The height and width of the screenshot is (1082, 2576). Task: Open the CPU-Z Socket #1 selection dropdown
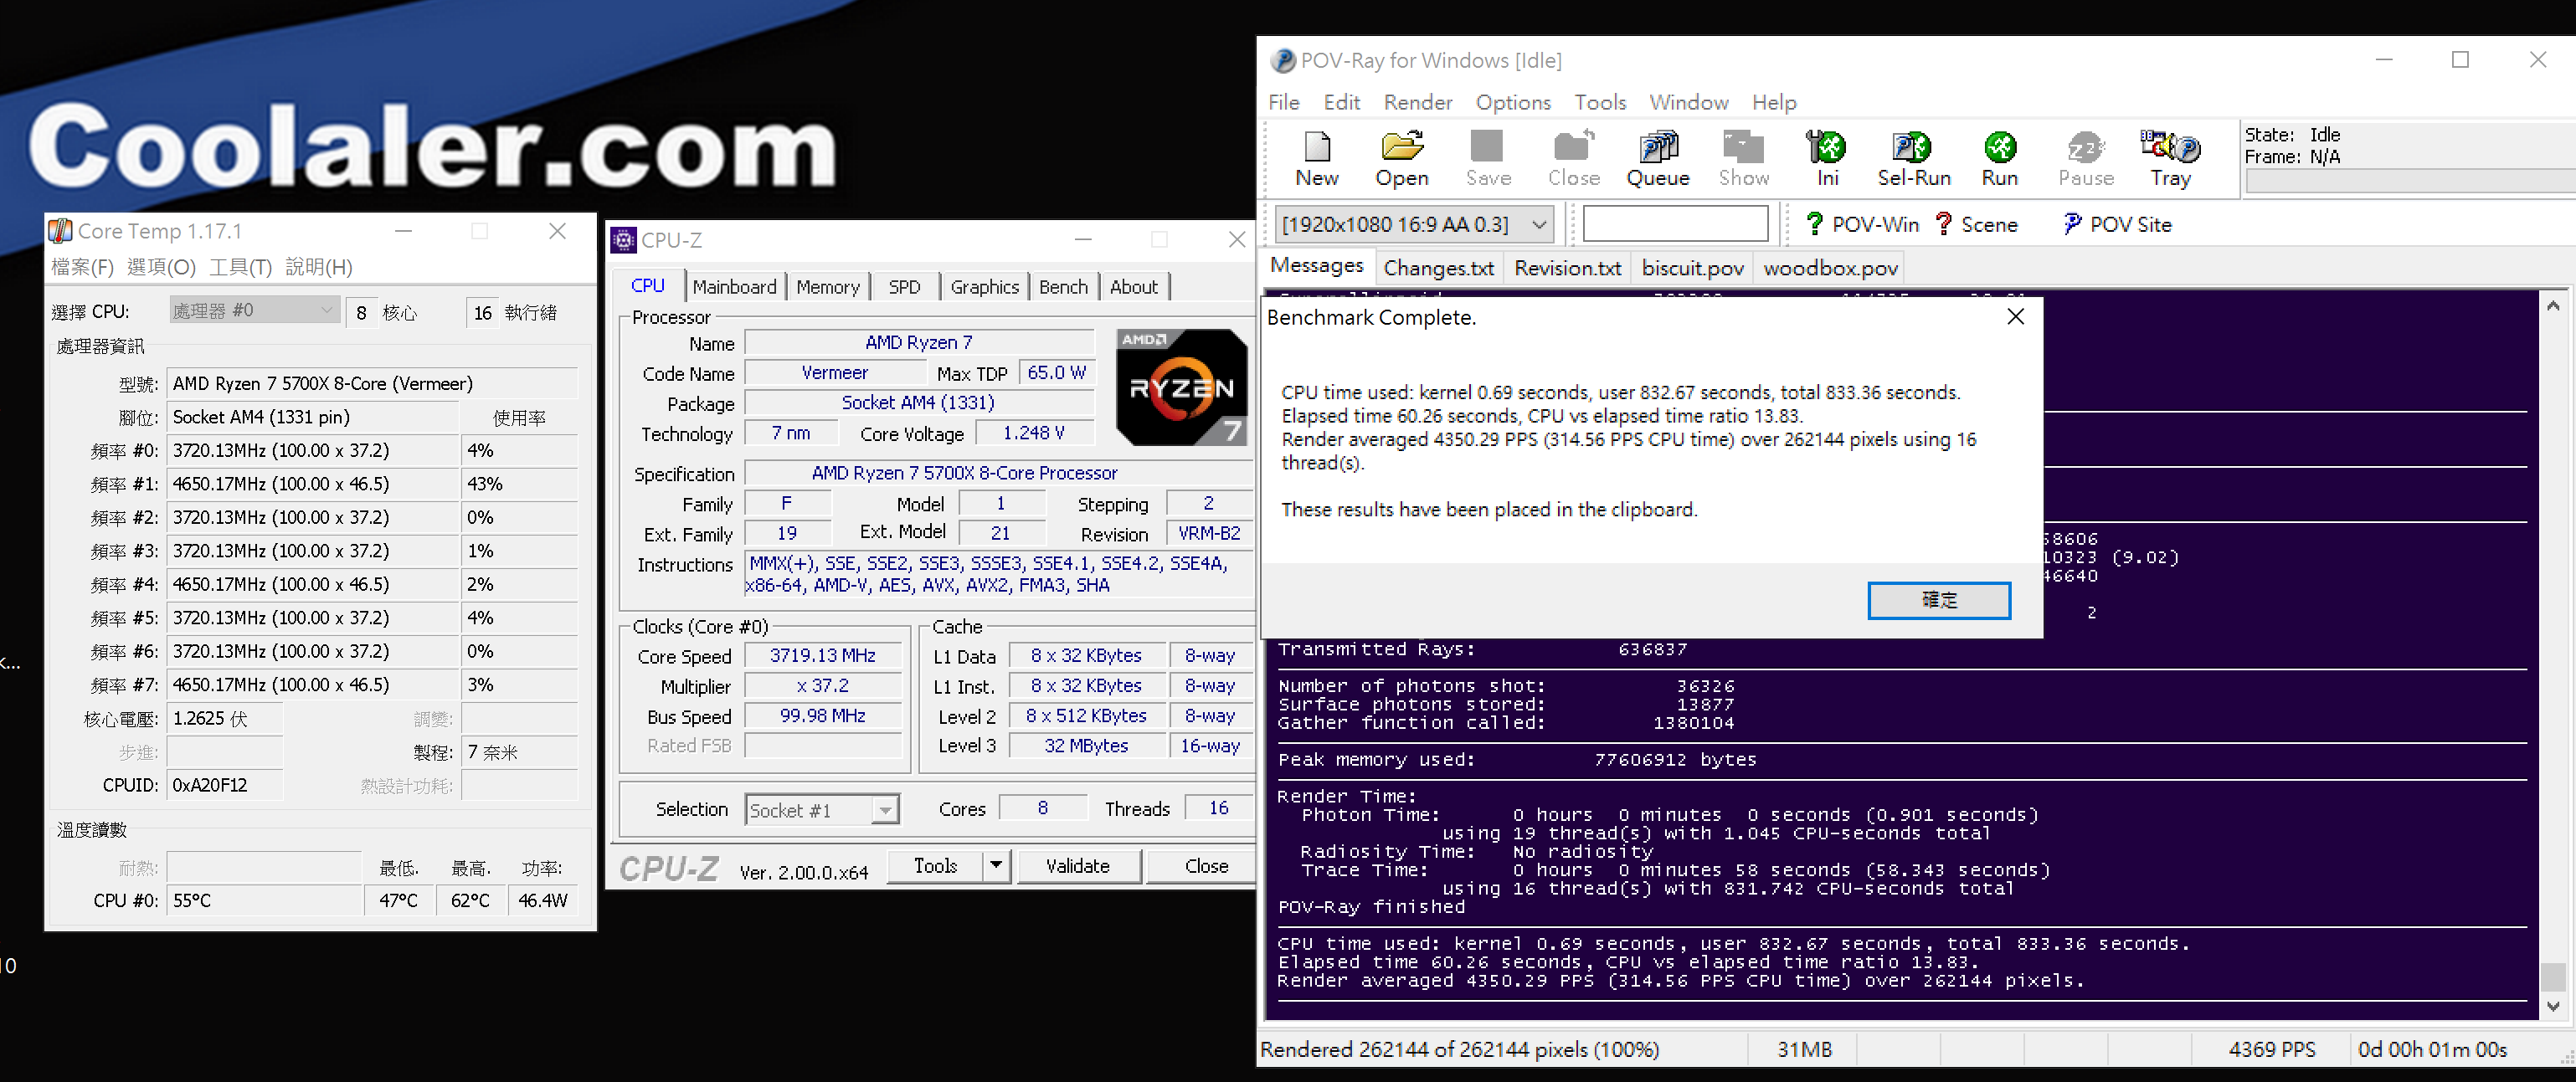point(822,810)
